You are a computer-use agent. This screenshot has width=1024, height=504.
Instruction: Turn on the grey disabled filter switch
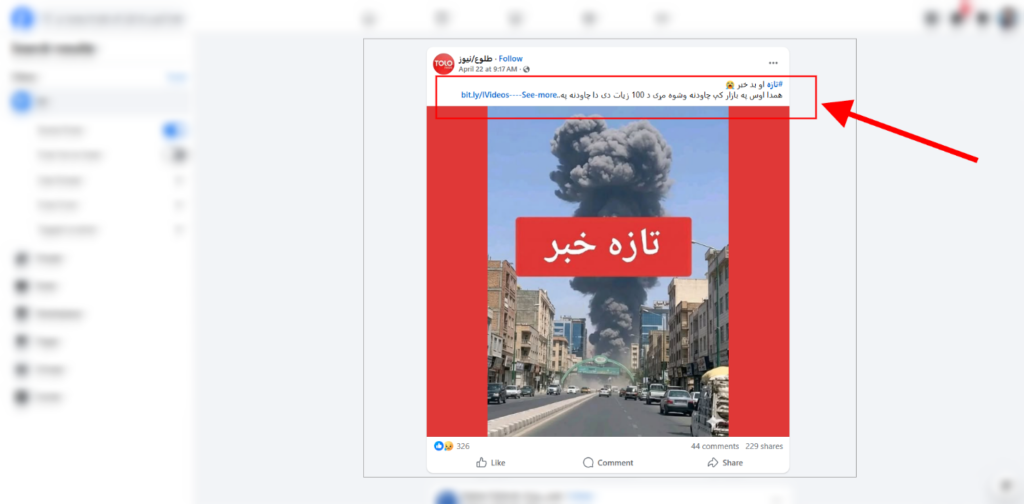click(x=174, y=155)
